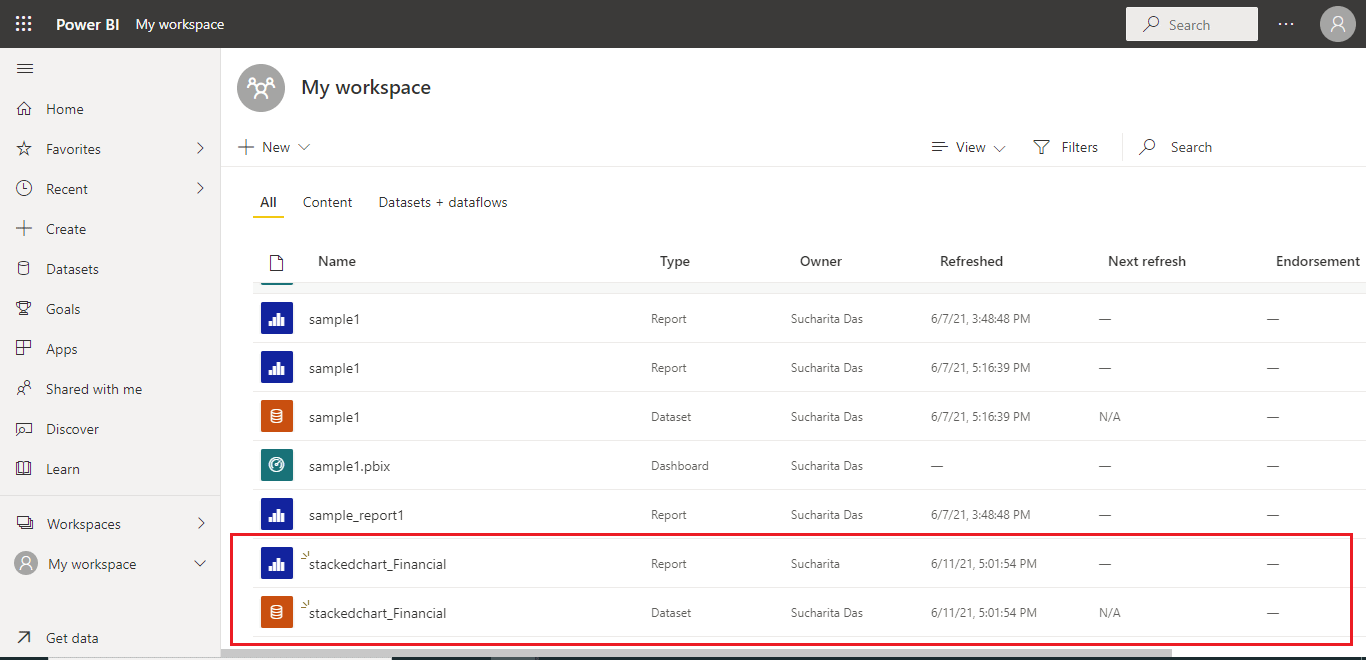1366x660 pixels.
Task: Open the View options dropdown
Action: (x=968, y=147)
